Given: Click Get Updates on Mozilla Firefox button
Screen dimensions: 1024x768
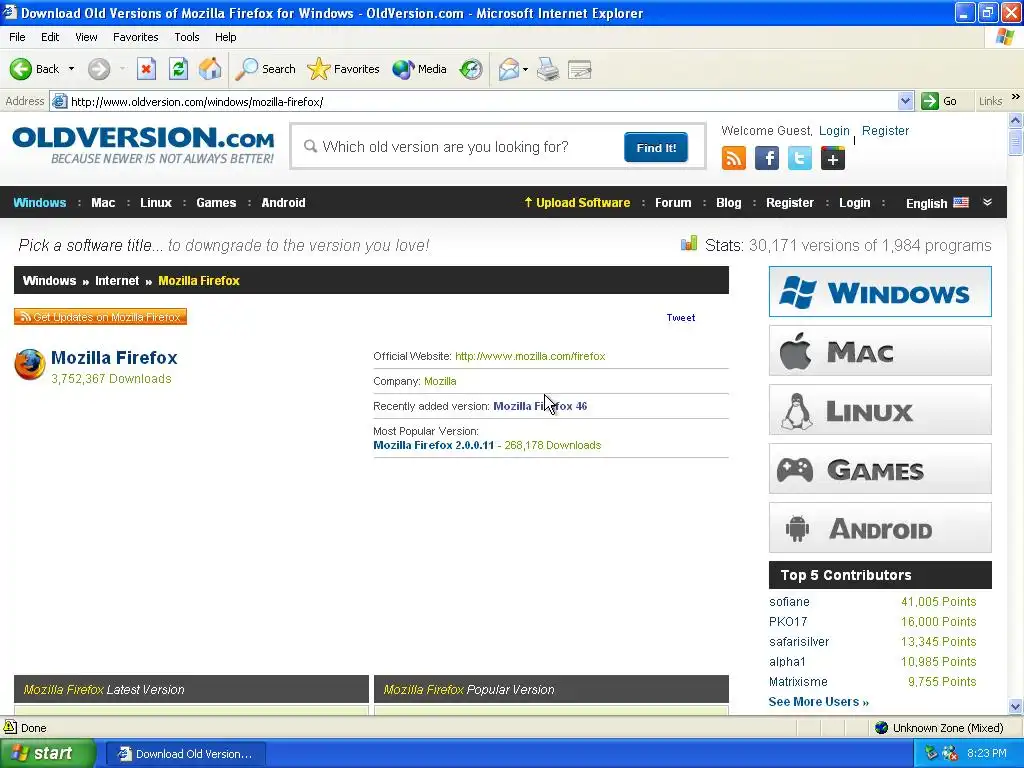Looking at the screenshot, I should (x=101, y=317).
